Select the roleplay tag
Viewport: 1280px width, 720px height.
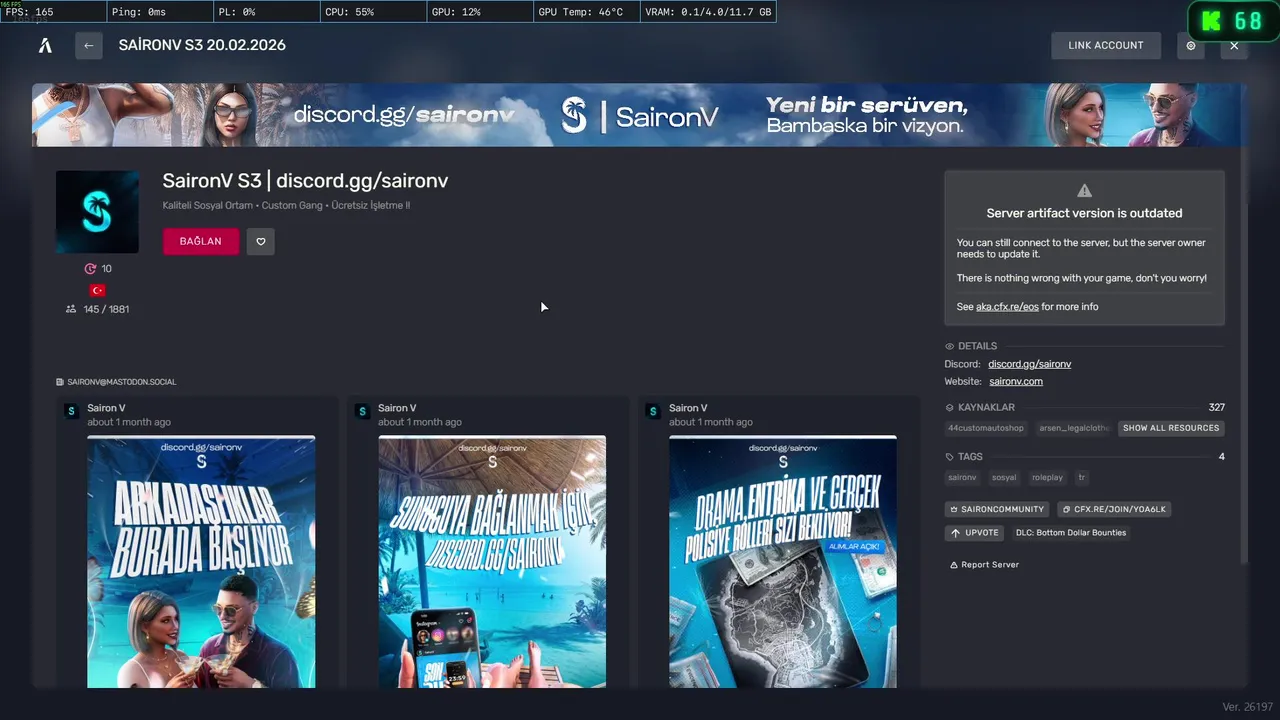click(1048, 478)
